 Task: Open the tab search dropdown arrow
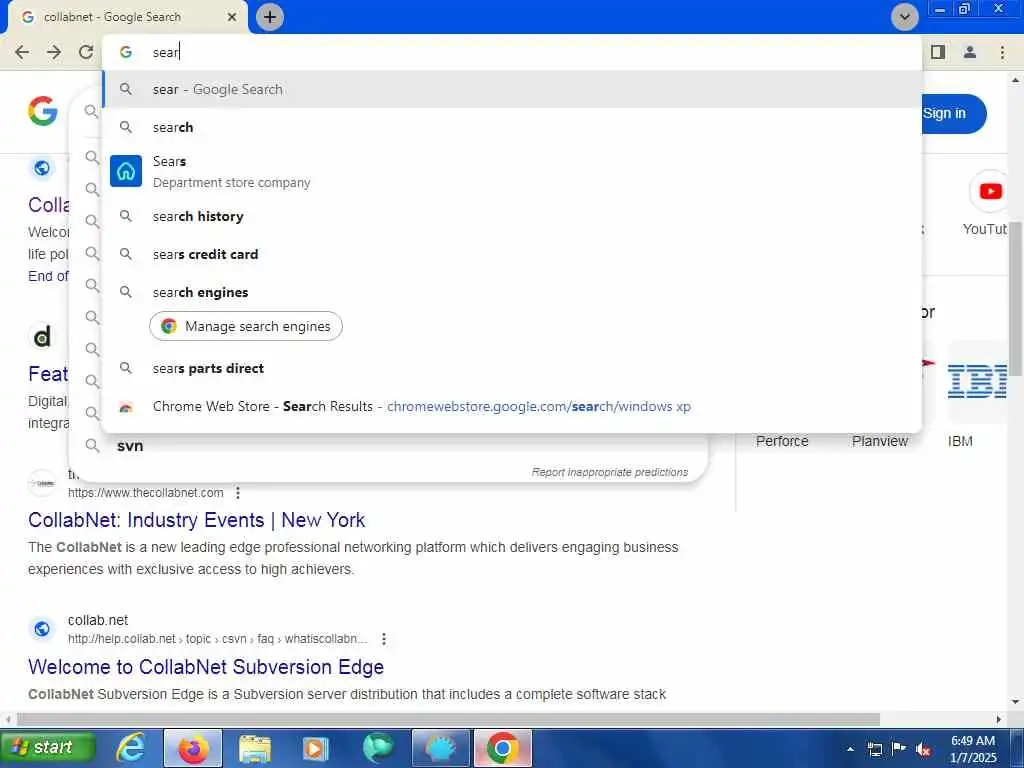pos(904,17)
